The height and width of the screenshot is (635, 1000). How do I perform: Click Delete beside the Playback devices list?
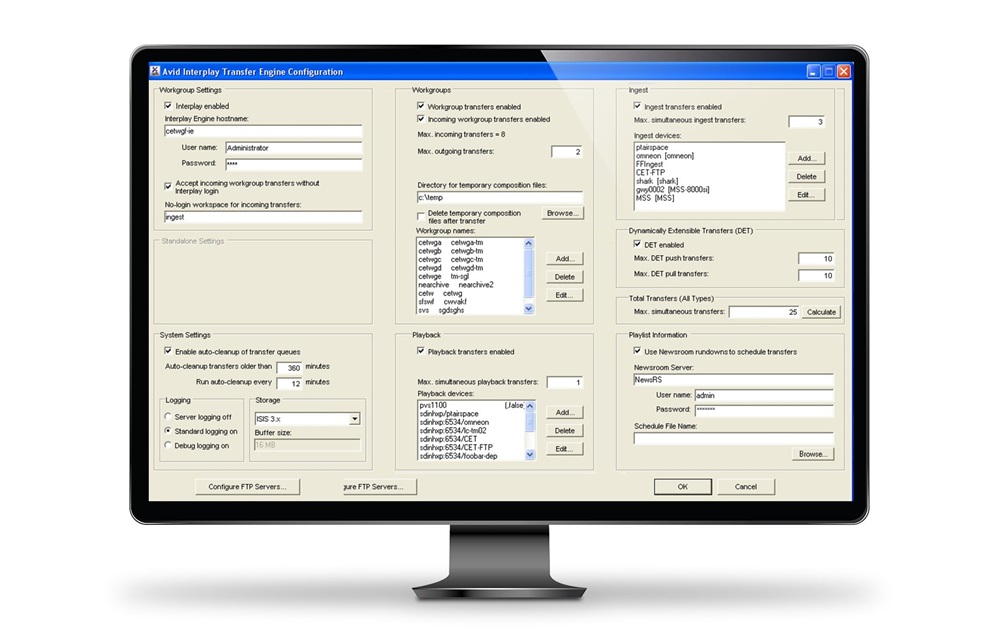coord(564,431)
